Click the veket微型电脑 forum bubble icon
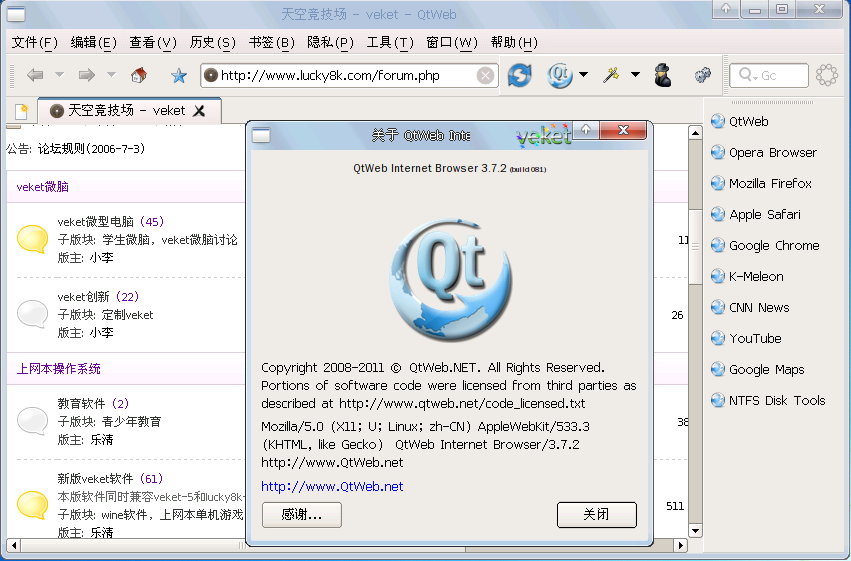The height and width of the screenshot is (561, 851). click(33, 239)
